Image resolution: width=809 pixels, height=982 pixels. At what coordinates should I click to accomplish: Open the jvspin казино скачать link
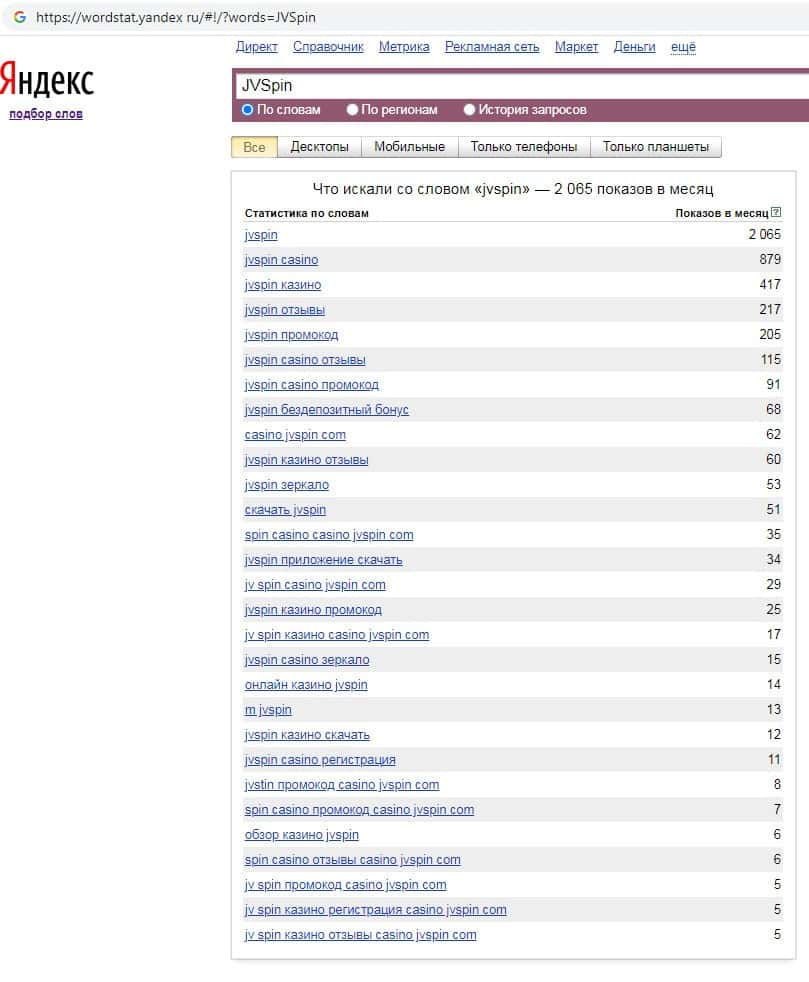tap(307, 736)
